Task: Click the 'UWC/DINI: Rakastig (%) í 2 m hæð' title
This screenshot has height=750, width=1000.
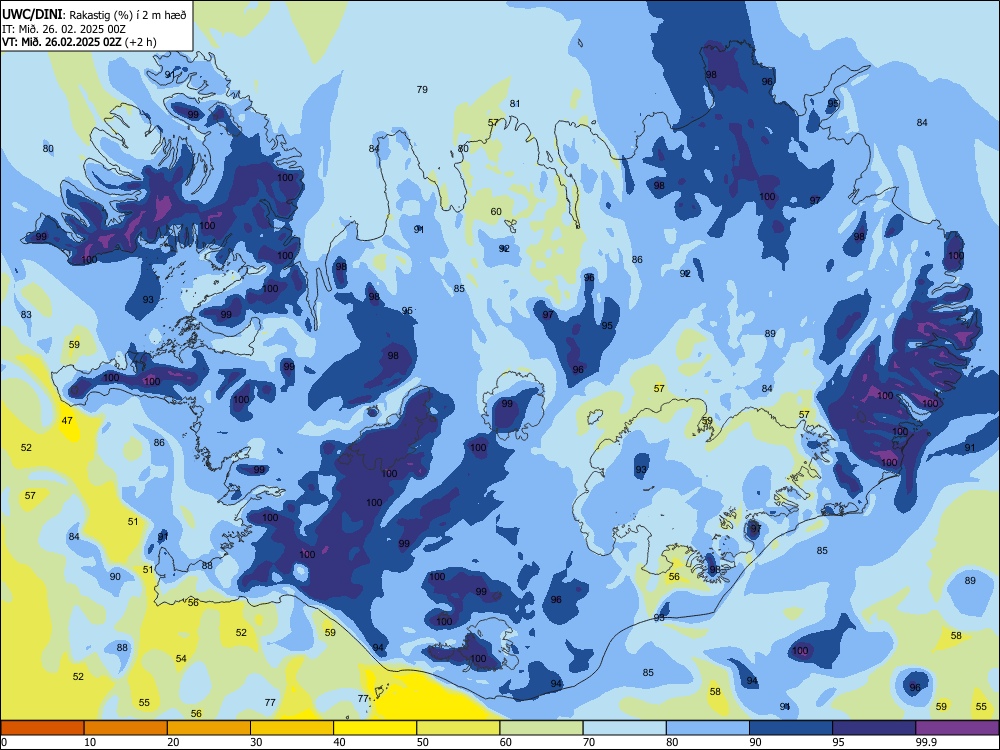Action: coord(94,14)
